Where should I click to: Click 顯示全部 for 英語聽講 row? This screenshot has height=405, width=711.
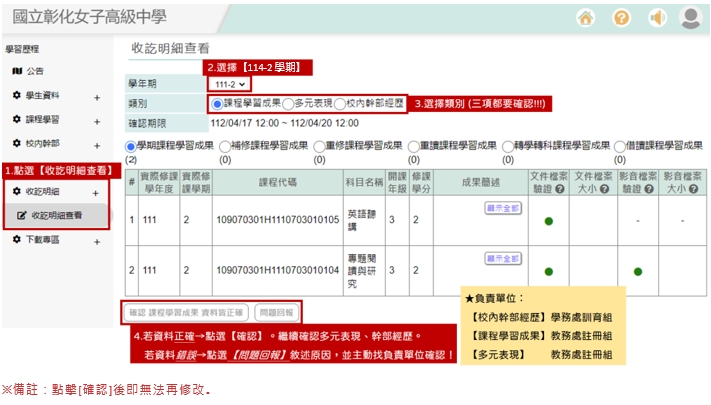503,208
